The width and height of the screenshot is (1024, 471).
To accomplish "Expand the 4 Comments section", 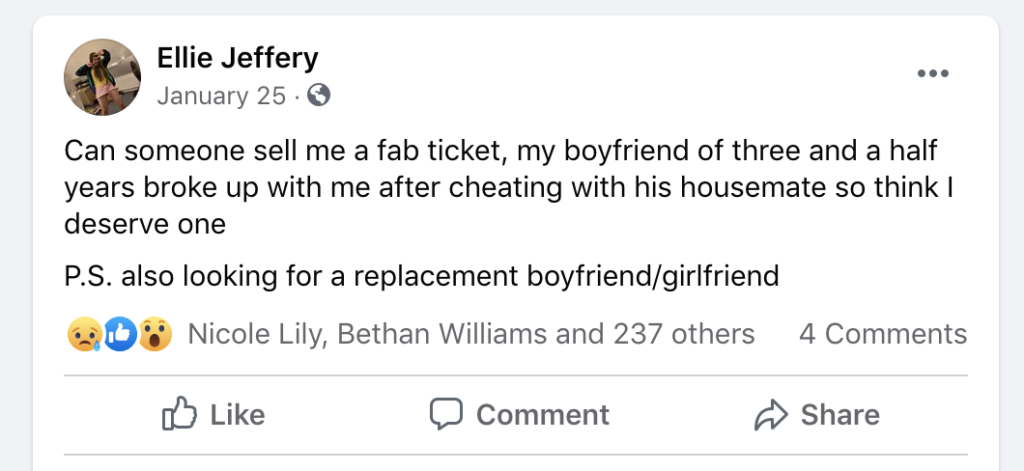I will pos(883,334).
